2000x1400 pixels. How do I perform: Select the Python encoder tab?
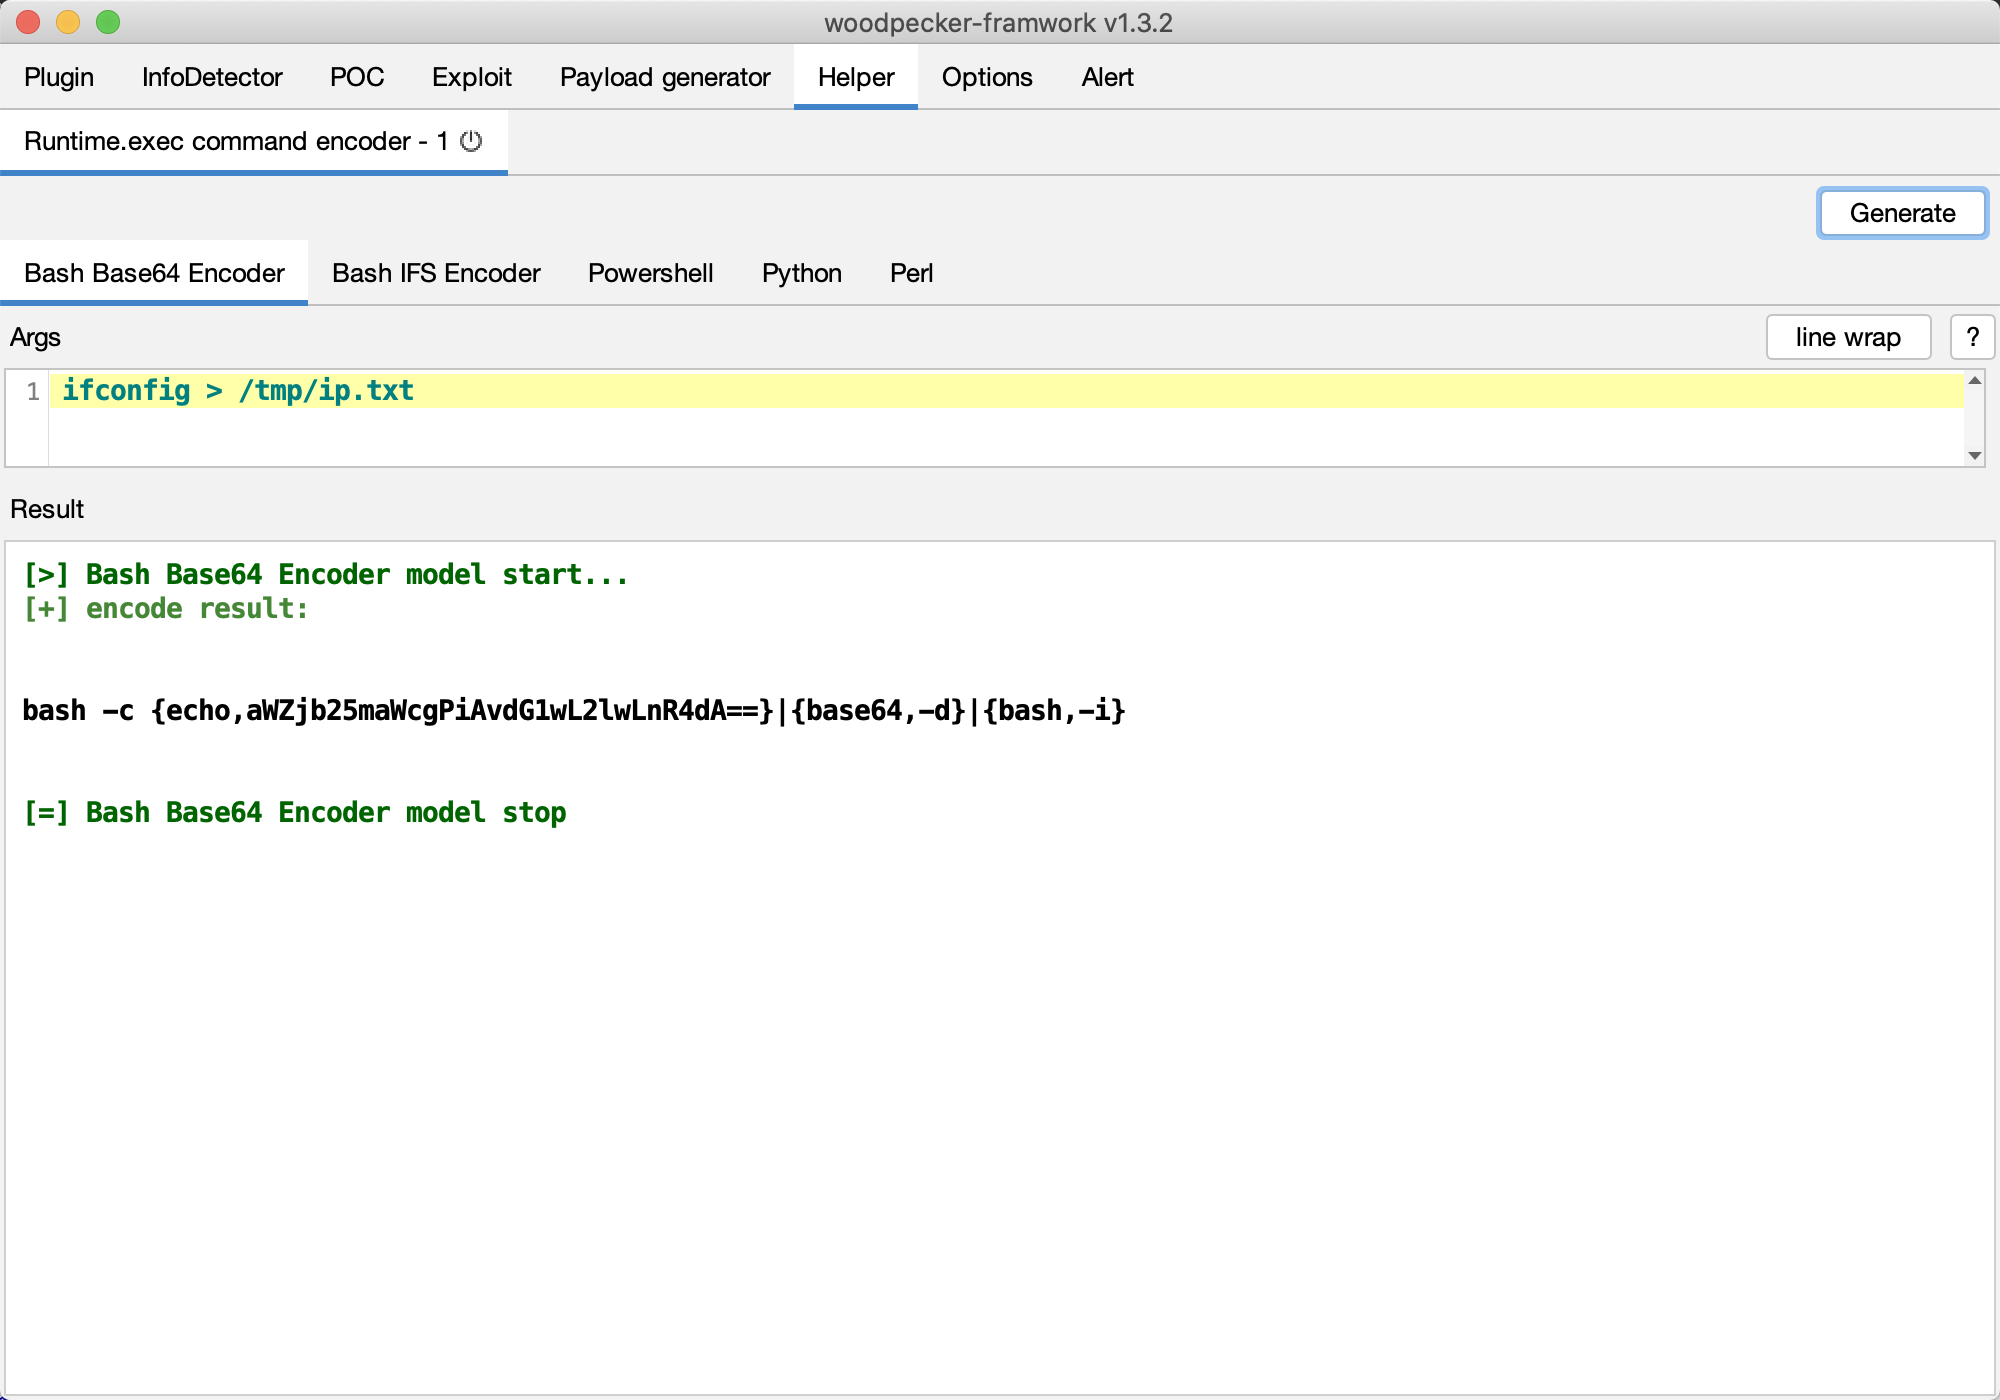click(x=801, y=273)
